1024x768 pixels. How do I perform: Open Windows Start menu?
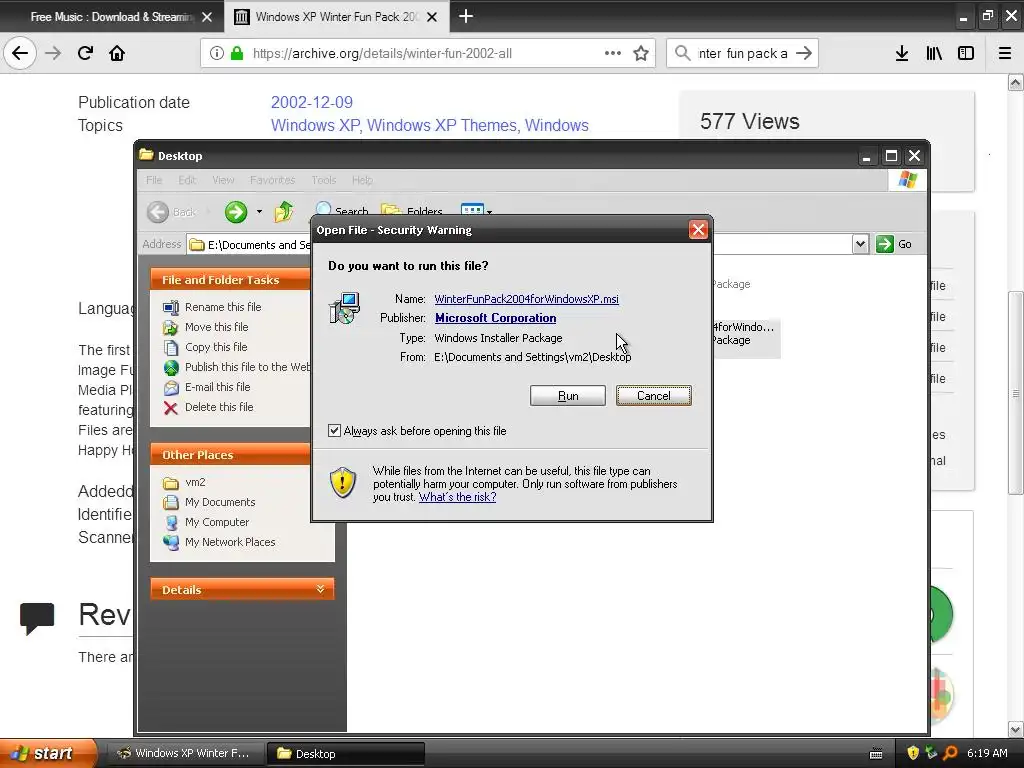coord(48,753)
